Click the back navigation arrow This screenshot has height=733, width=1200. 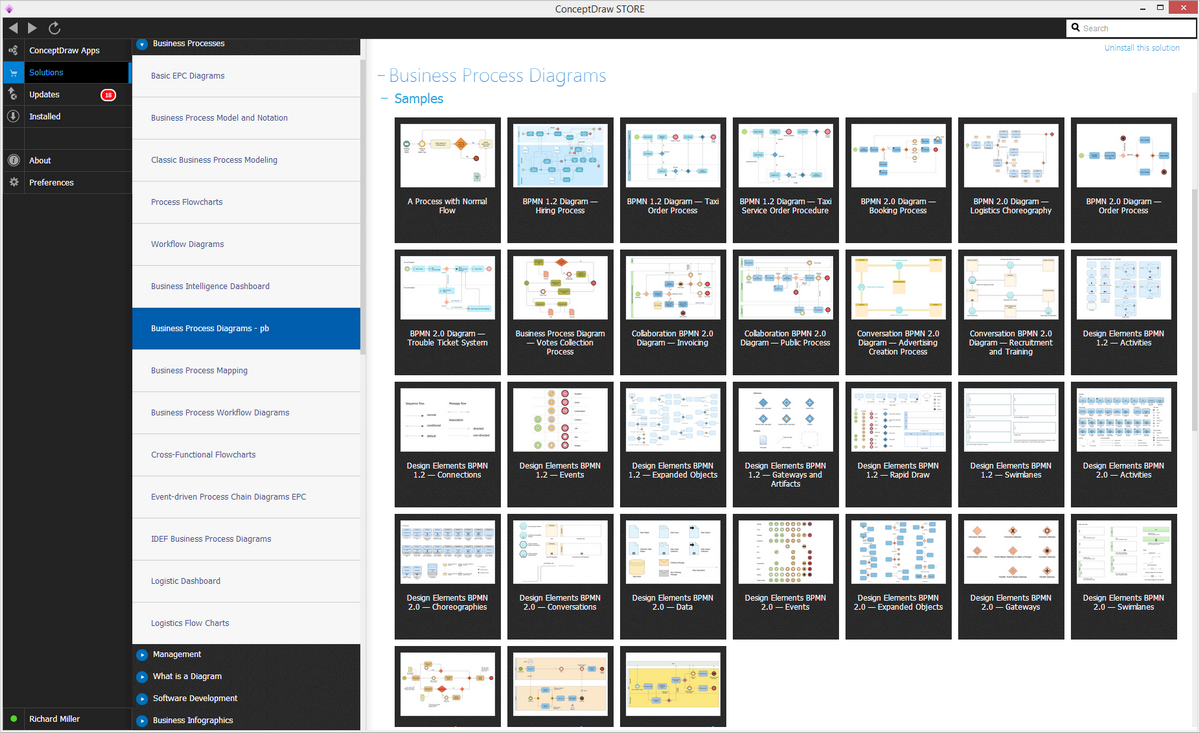click(12, 28)
